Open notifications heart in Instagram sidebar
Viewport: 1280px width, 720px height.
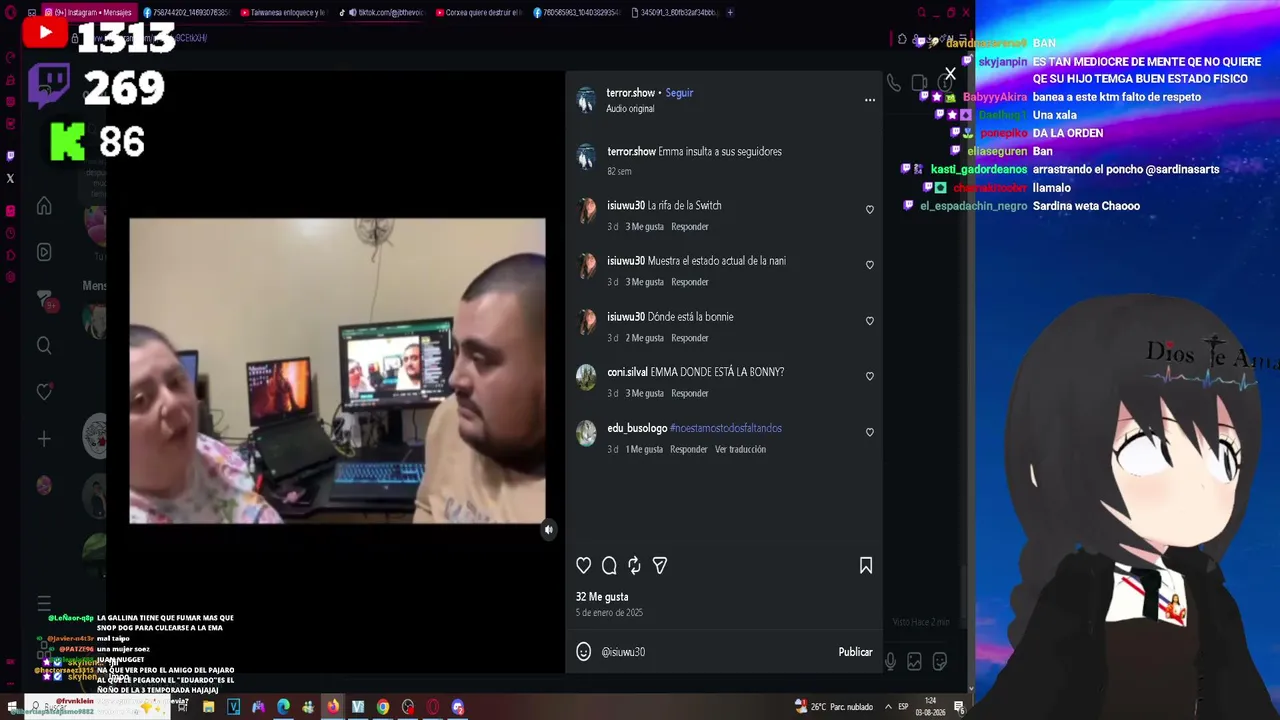44,392
